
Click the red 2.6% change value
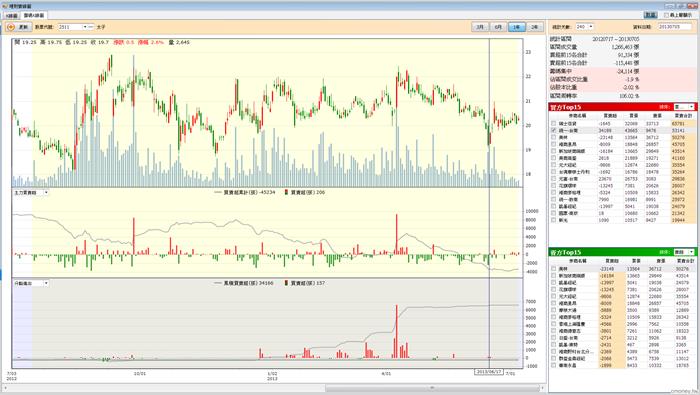point(157,42)
